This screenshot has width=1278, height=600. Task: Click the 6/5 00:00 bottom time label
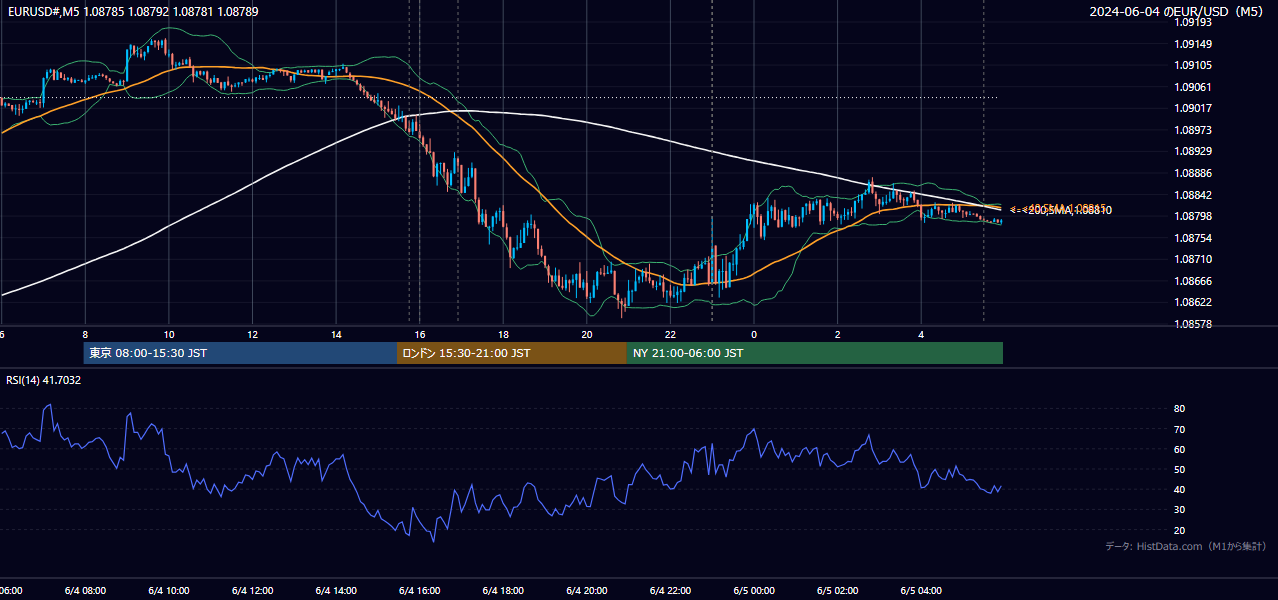pos(754,590)
